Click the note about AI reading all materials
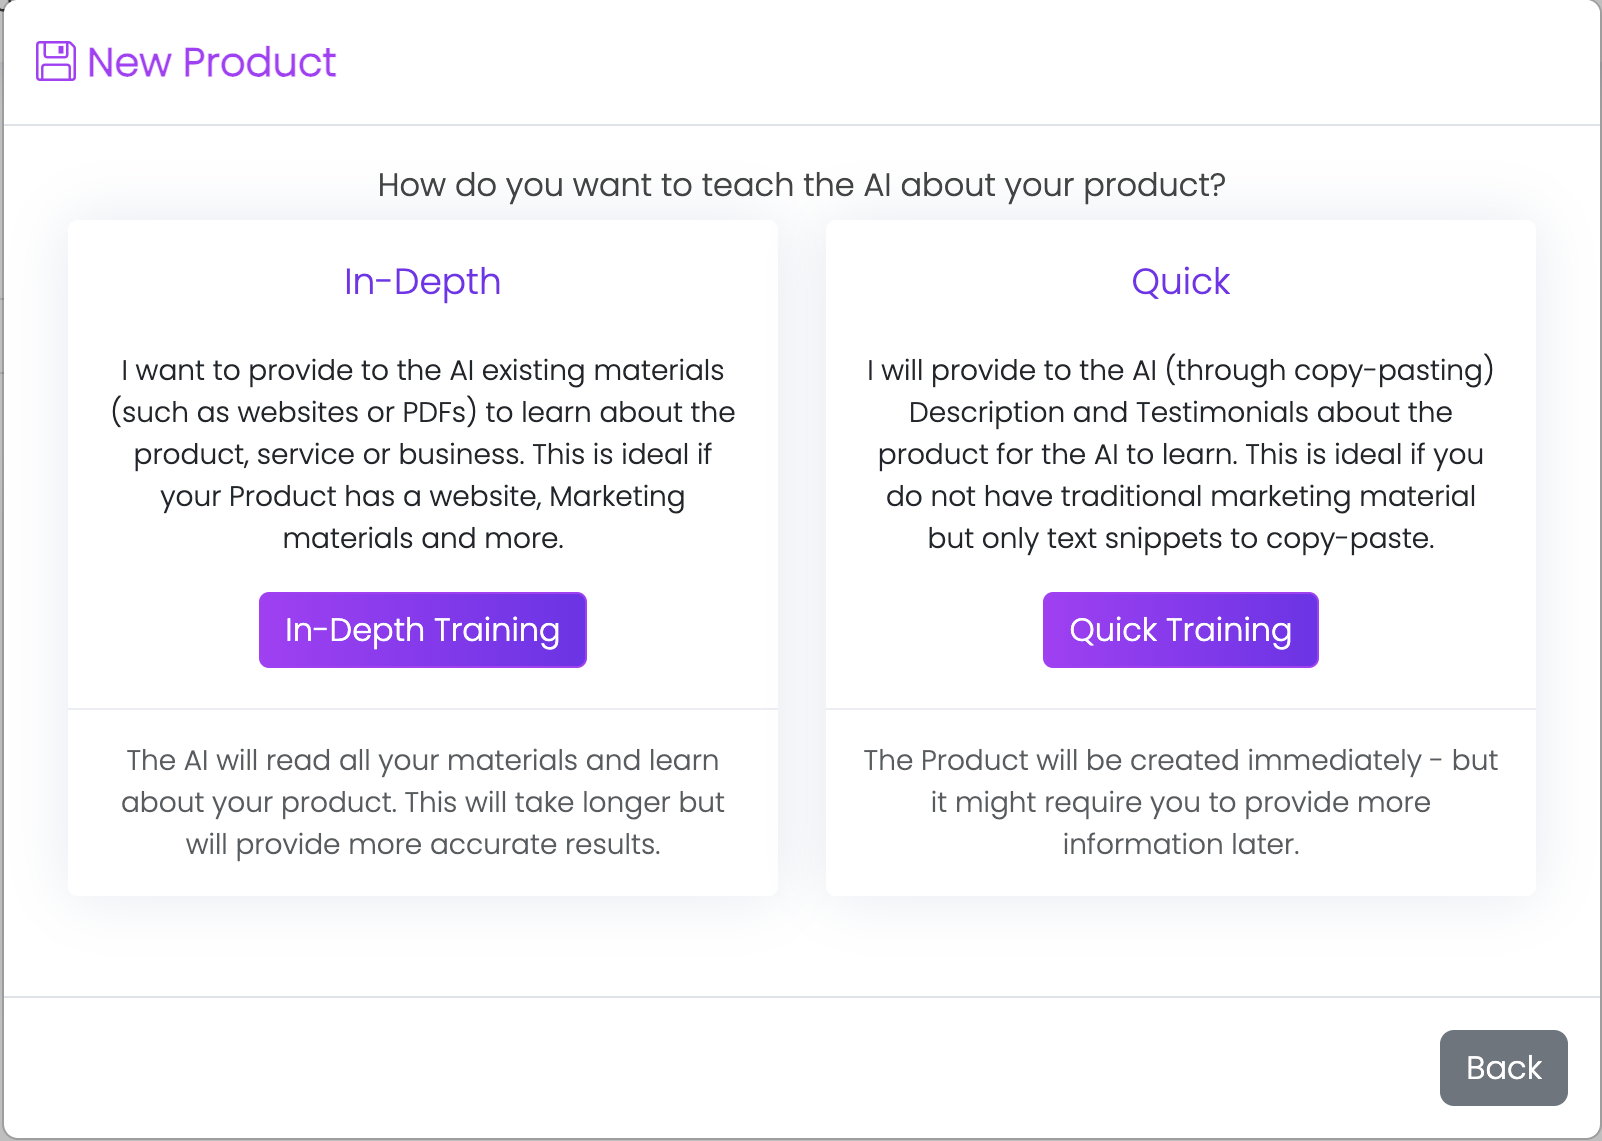Viewport: 1602px width, 1141px height. click(423, 802)
